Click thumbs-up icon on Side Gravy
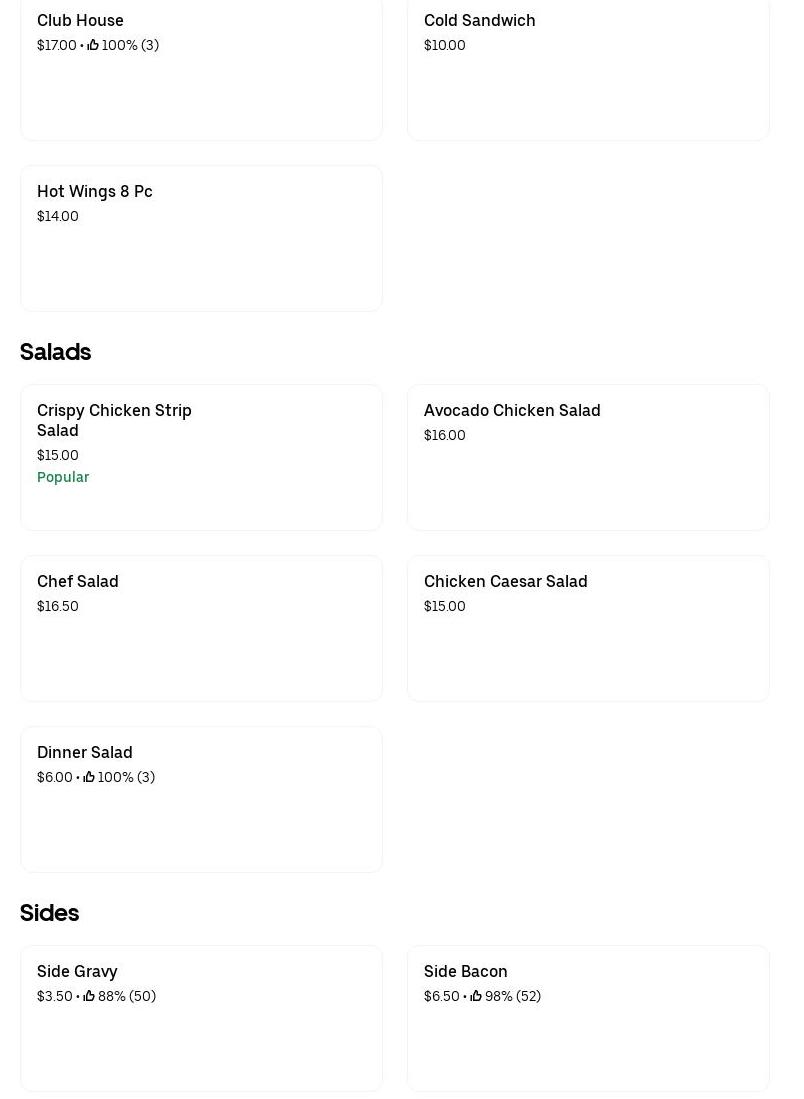The image size is (804, 1099). tap(89, 996)
